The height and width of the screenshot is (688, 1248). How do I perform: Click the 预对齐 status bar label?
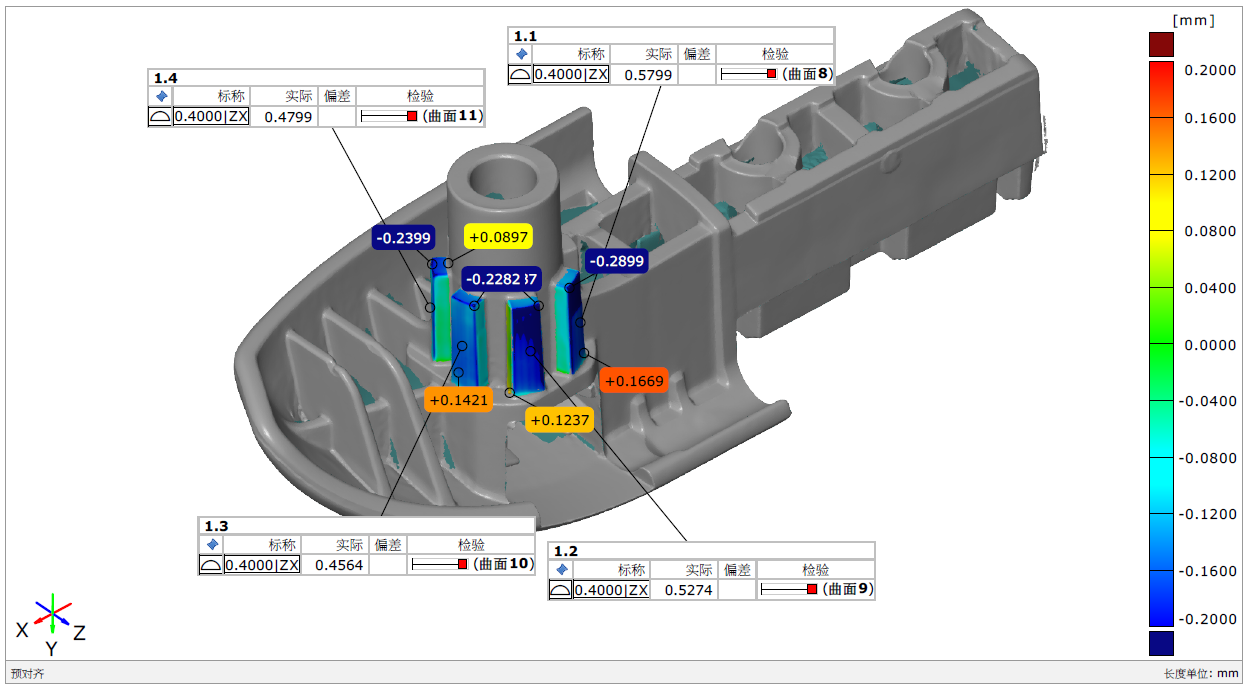pyautogui.click(x=27, y=674)
